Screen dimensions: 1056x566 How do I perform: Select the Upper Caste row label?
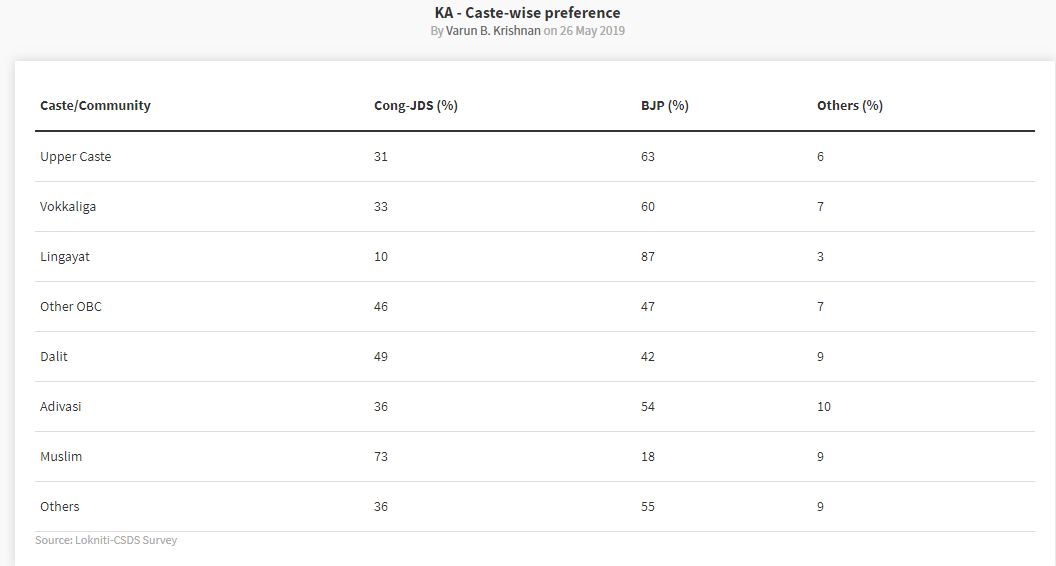tap(75, 156)
